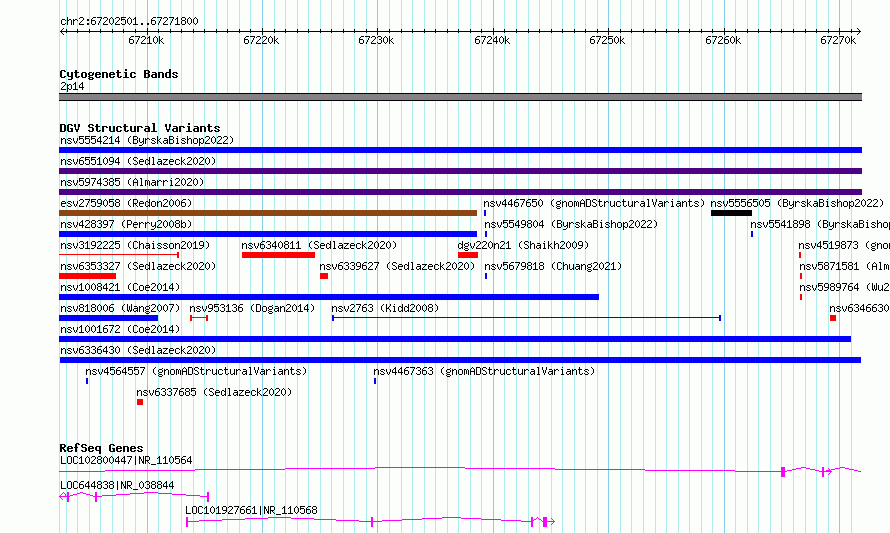Viewport: 890px width, 533px height.
Task: Click esv2759058 (Redon2006) brown variant bar
Action: click(x=268, y=213)
